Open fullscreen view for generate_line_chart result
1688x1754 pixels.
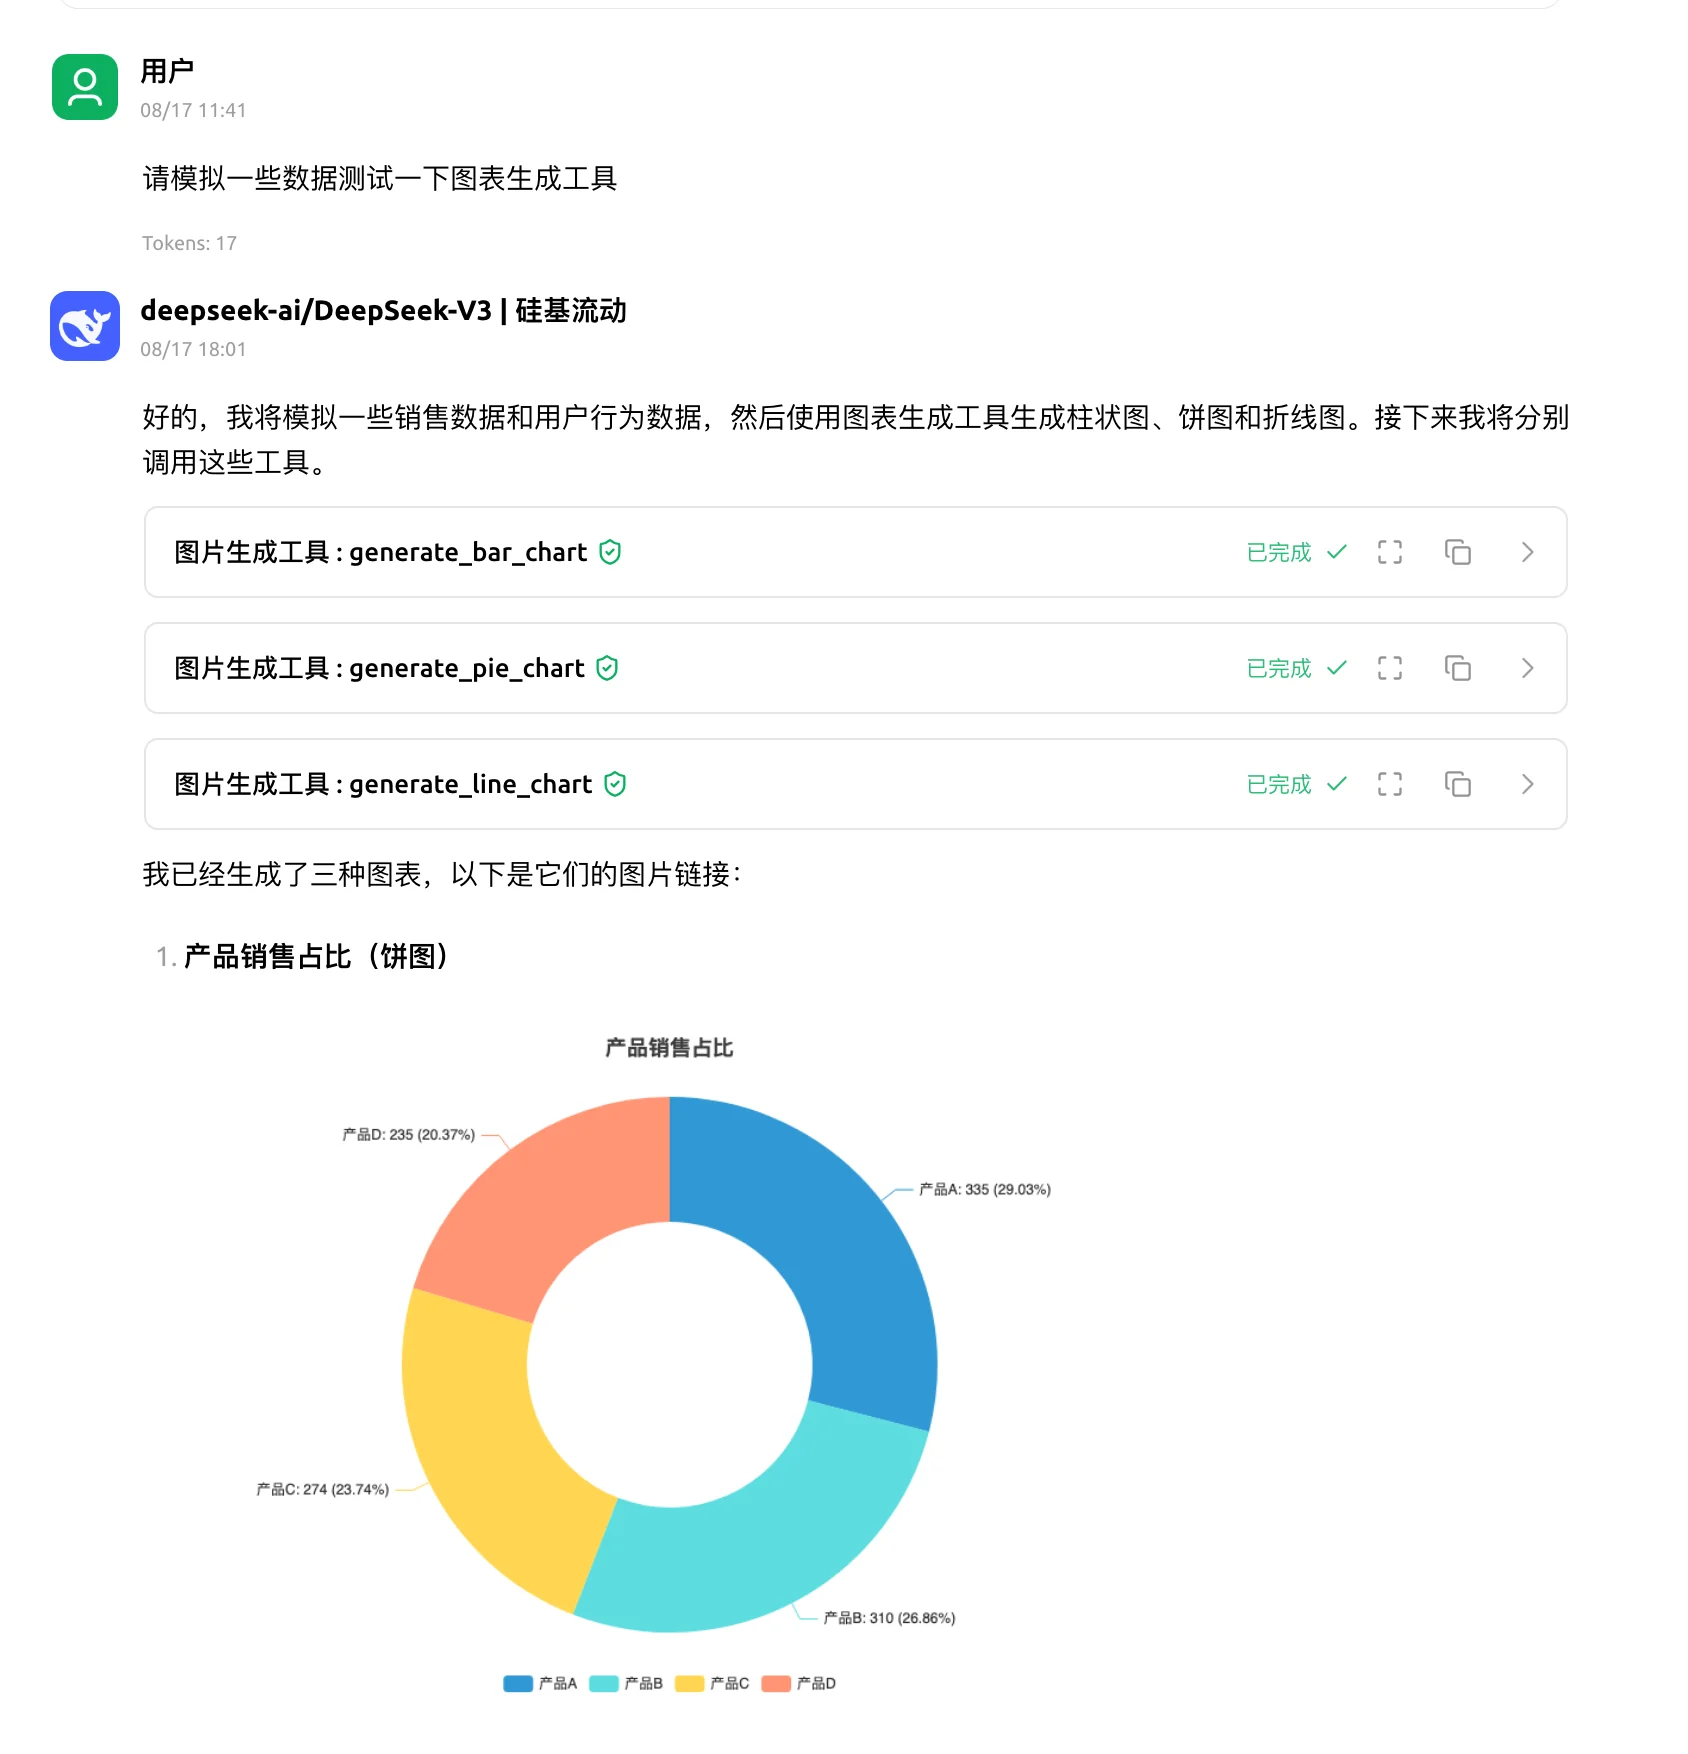click(1390, 784)
